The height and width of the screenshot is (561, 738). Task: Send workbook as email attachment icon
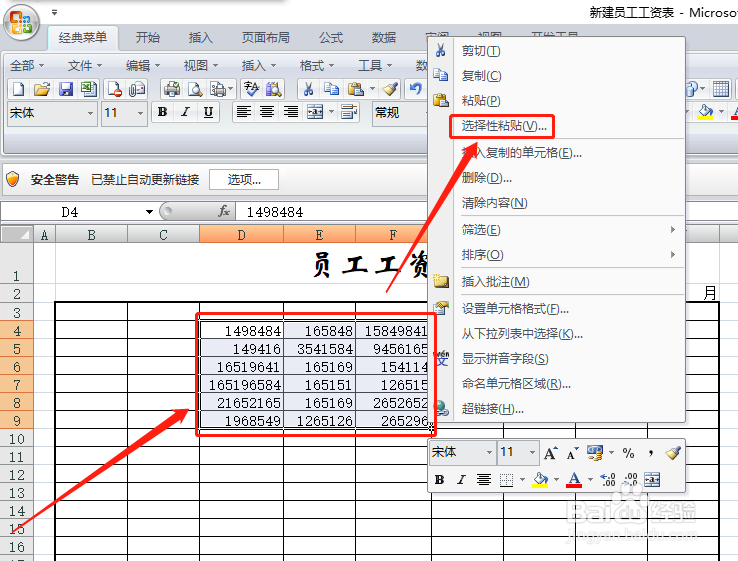click(137, 89)
